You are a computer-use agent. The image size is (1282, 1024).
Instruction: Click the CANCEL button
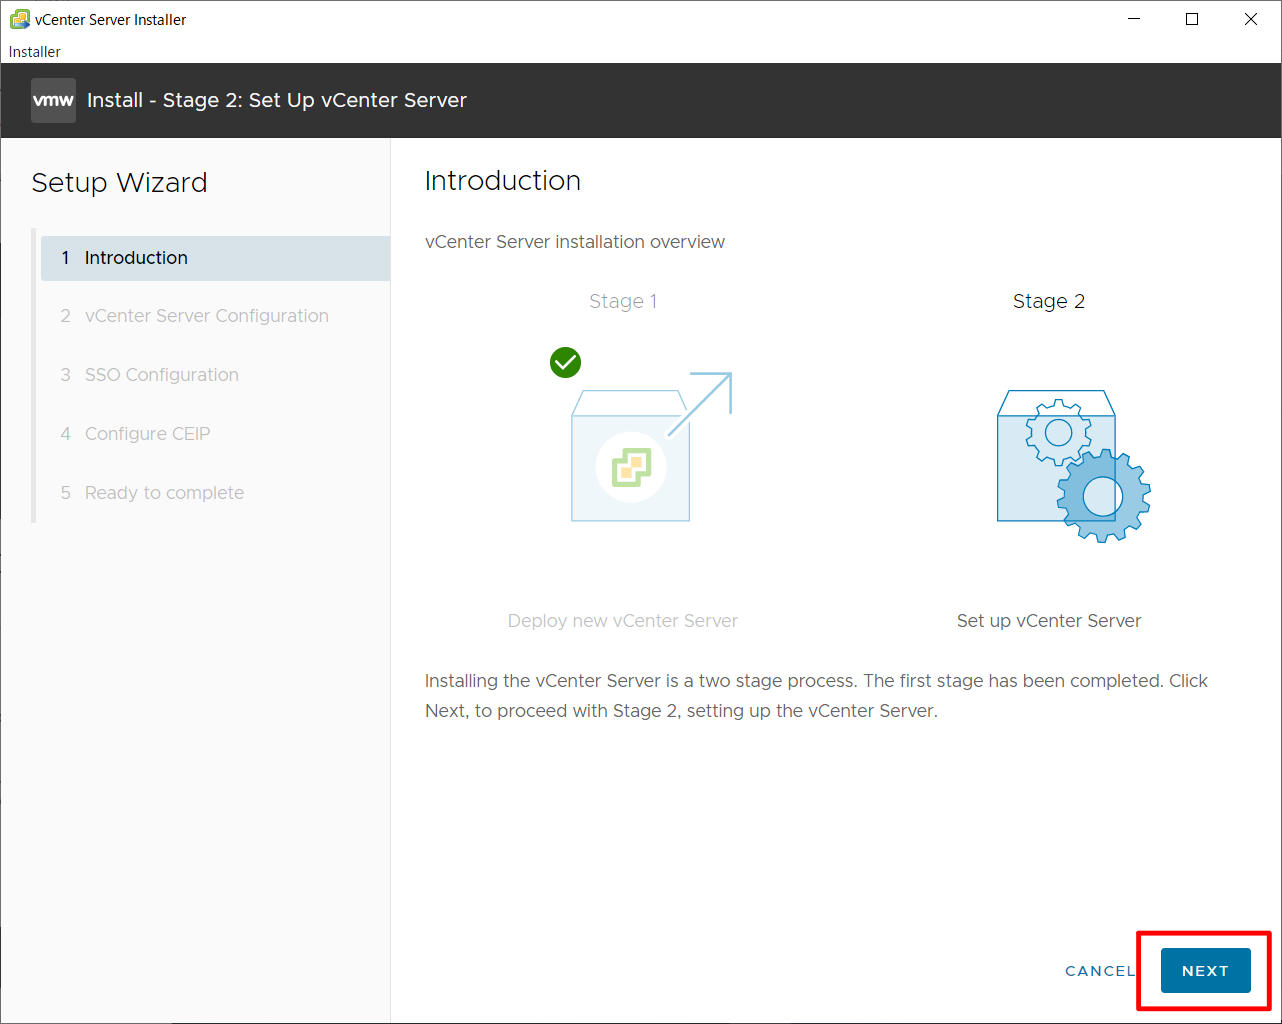point(1100,971)
